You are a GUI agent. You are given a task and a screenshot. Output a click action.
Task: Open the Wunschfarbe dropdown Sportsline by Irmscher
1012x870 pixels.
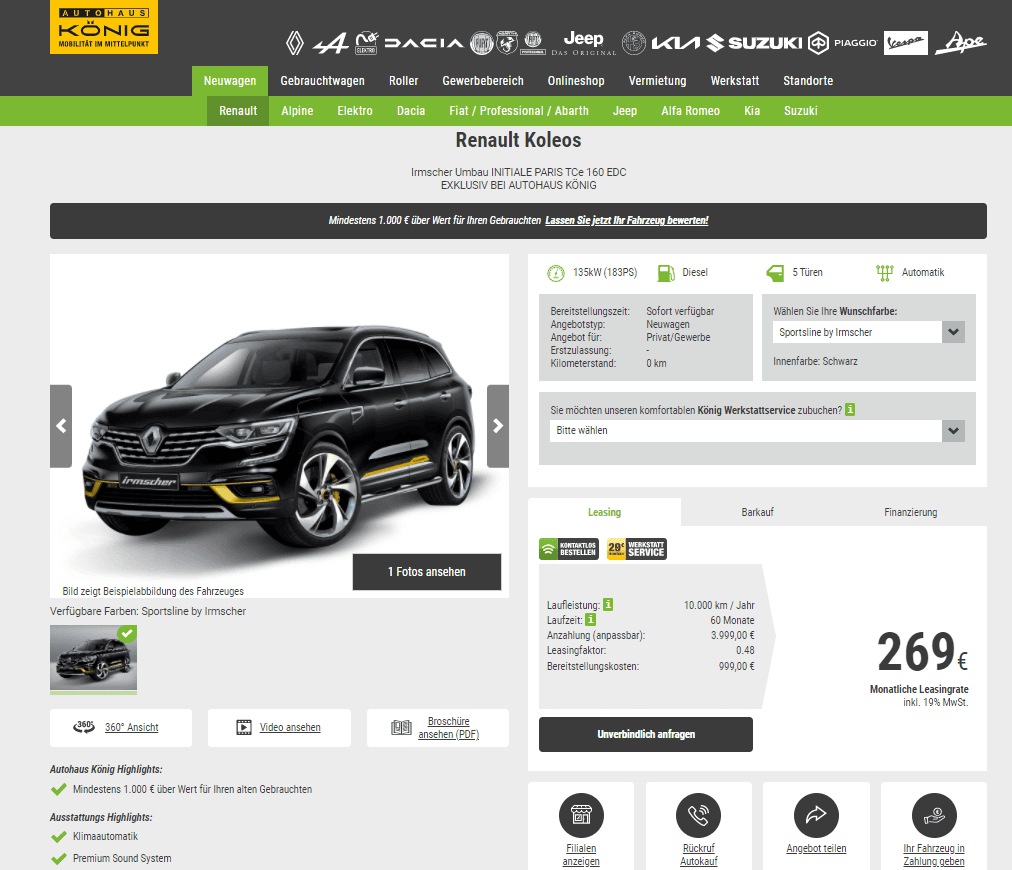pos(868,332)
